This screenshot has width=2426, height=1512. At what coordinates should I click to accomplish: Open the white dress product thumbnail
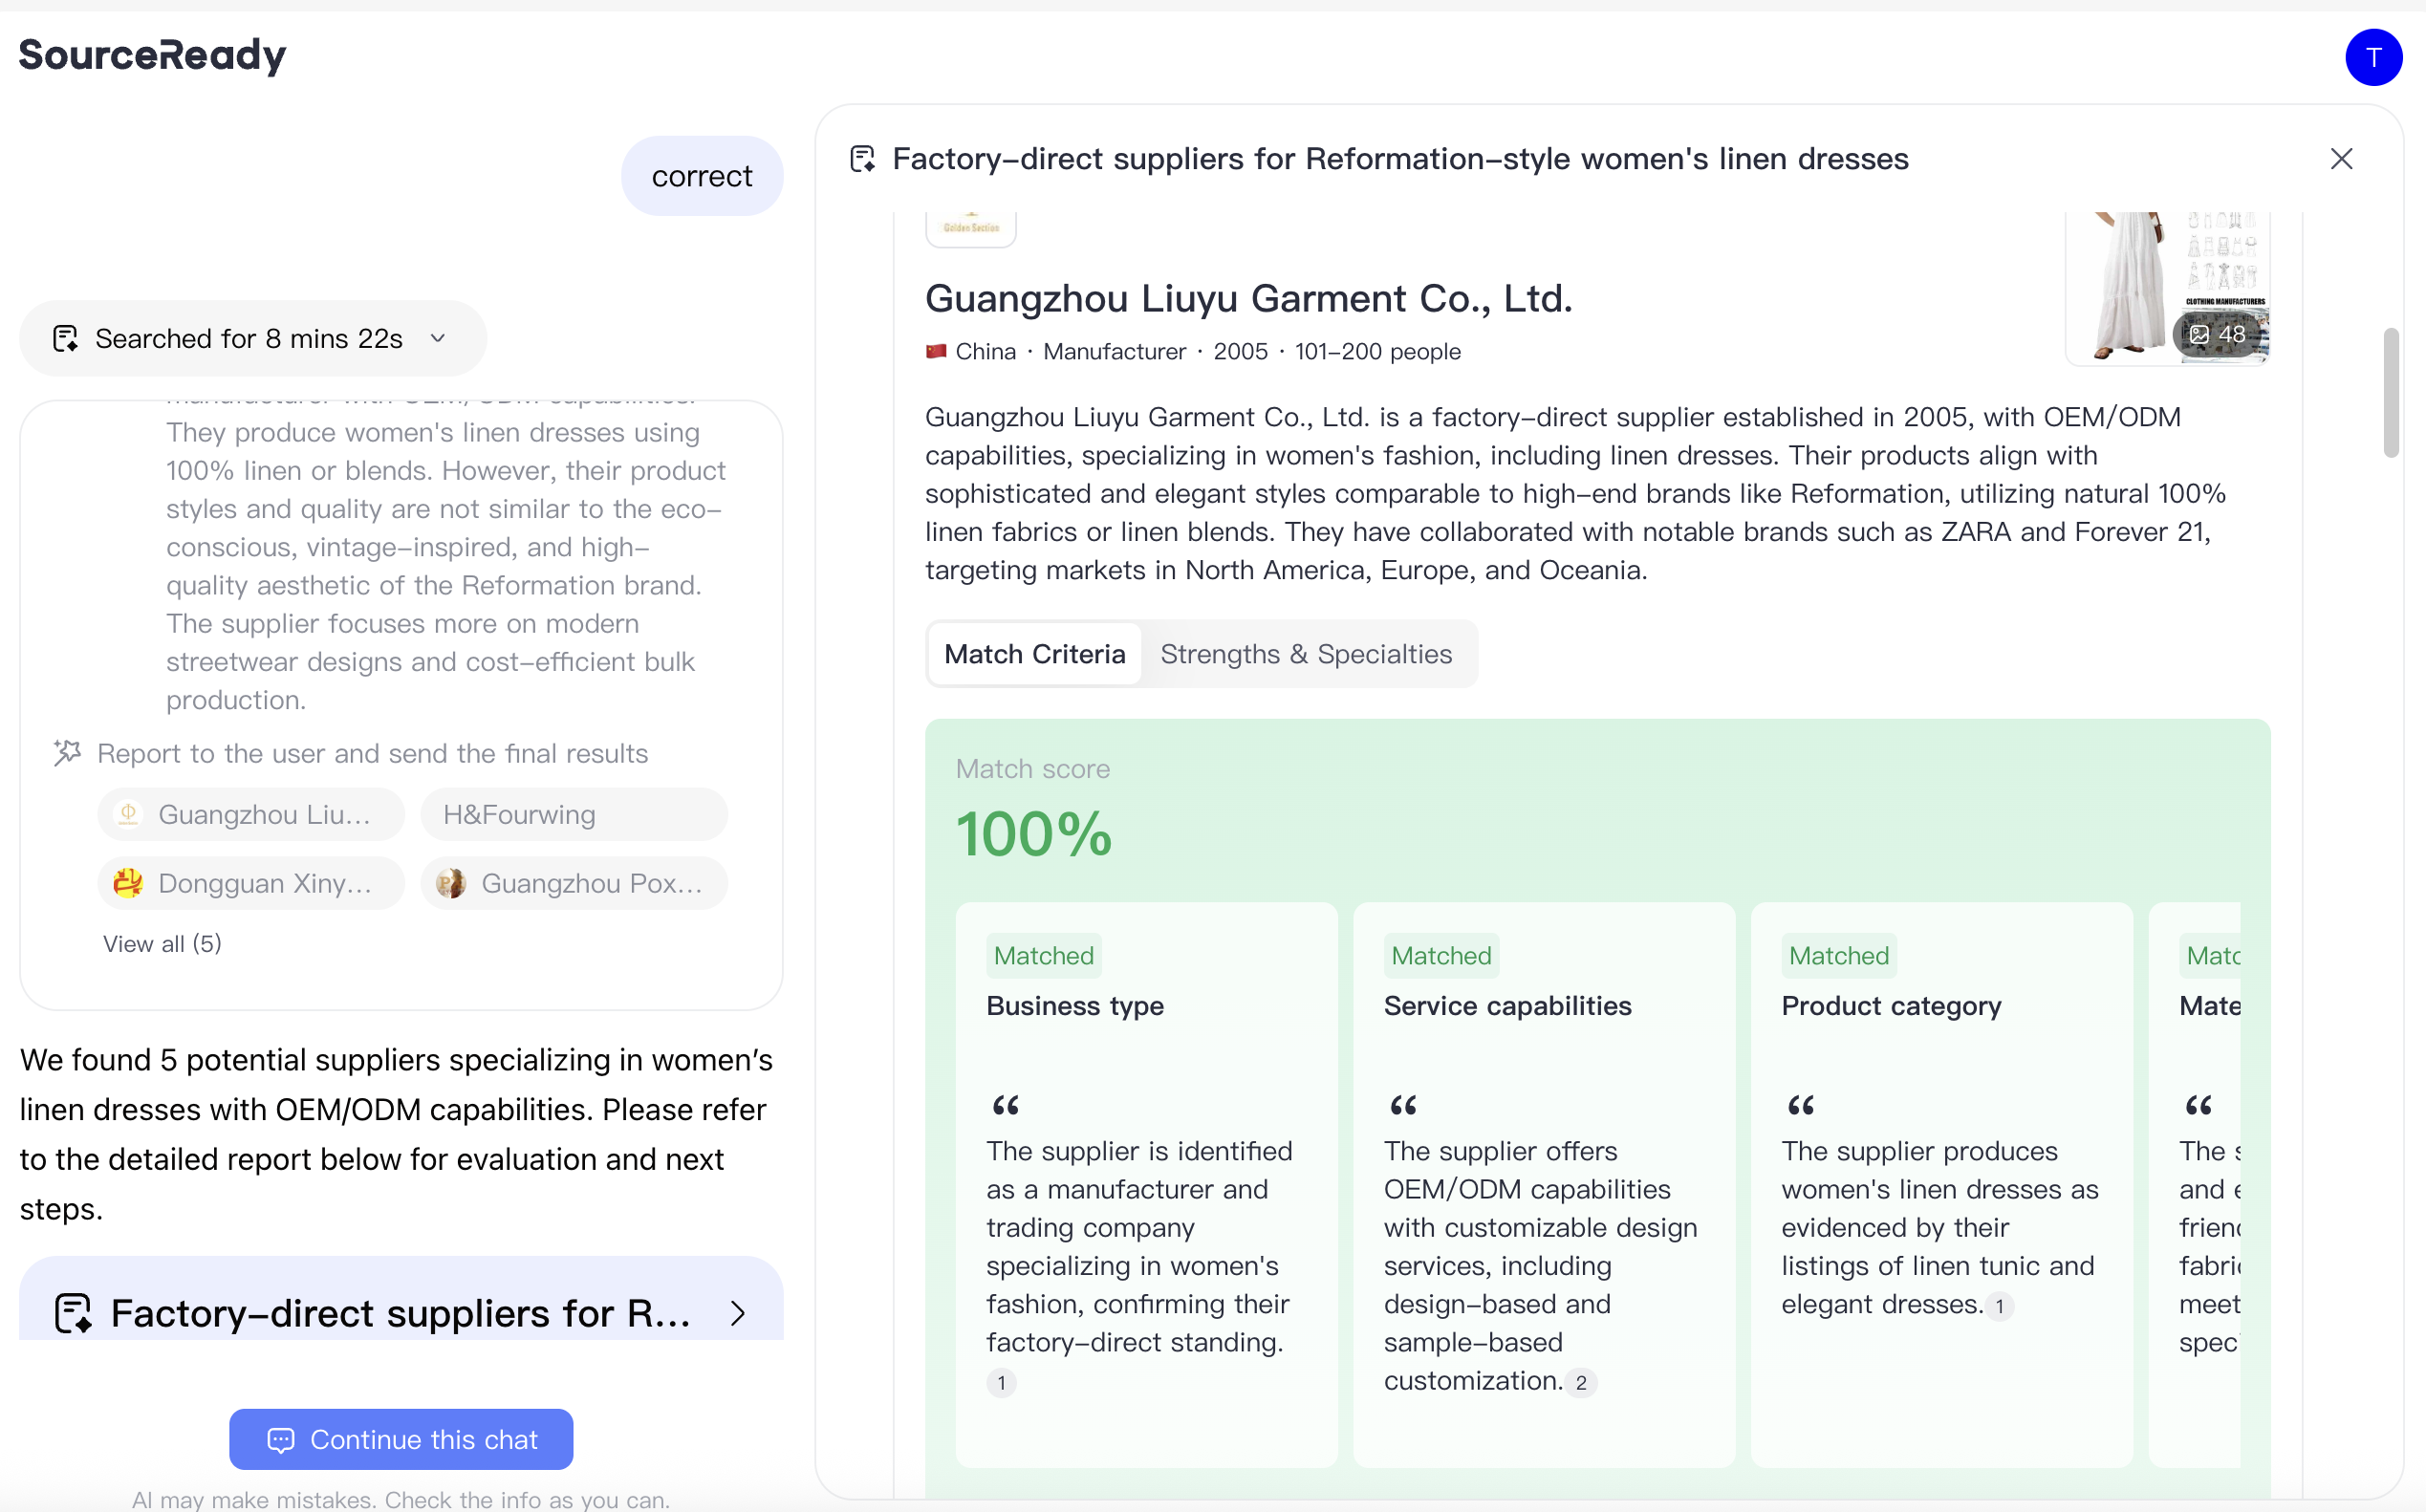[2118, 285]
